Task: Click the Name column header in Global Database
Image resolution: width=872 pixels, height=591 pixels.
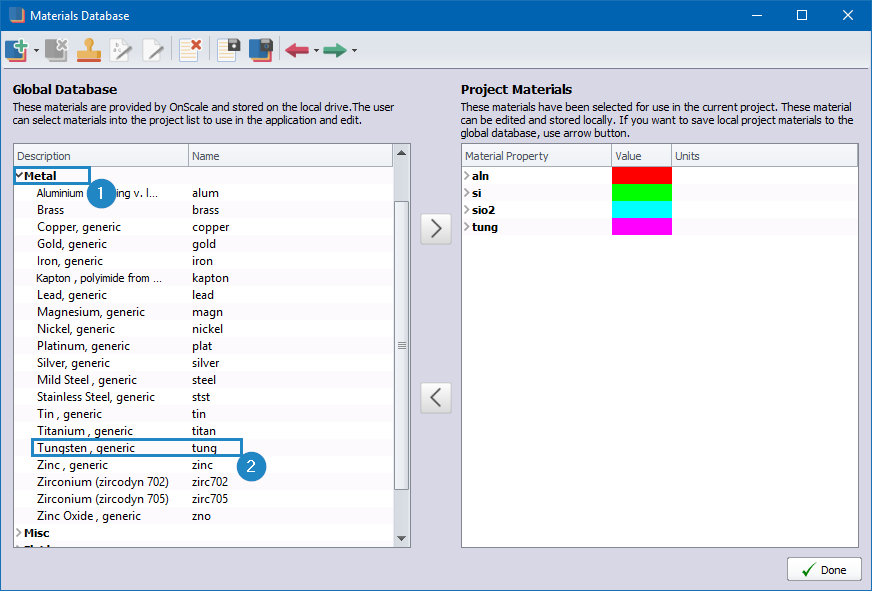Action: pos(290,156)
